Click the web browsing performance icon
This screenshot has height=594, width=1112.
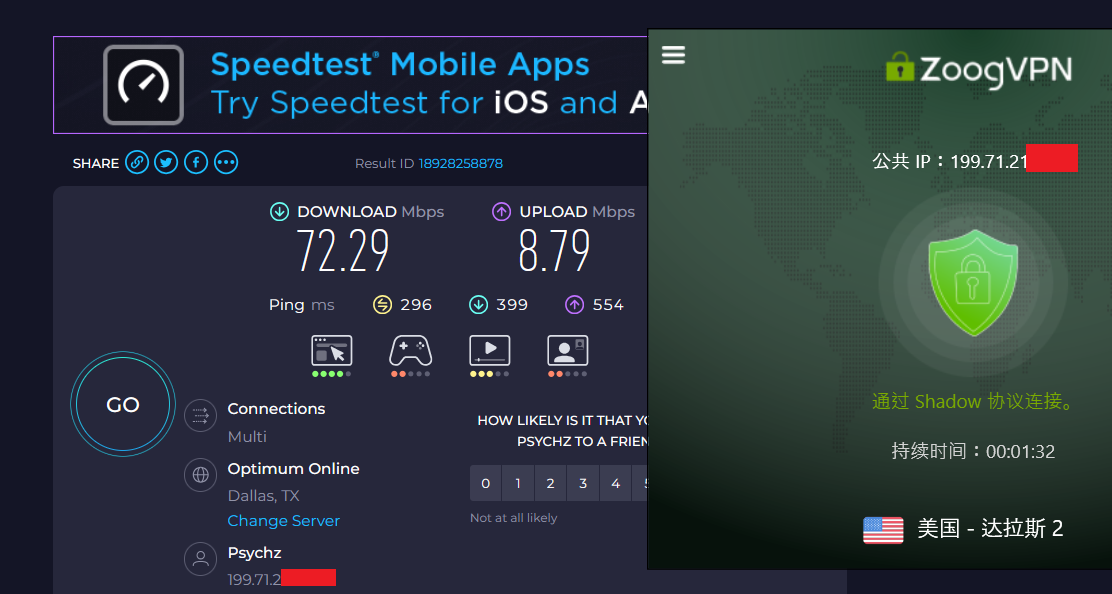(332, 351)
